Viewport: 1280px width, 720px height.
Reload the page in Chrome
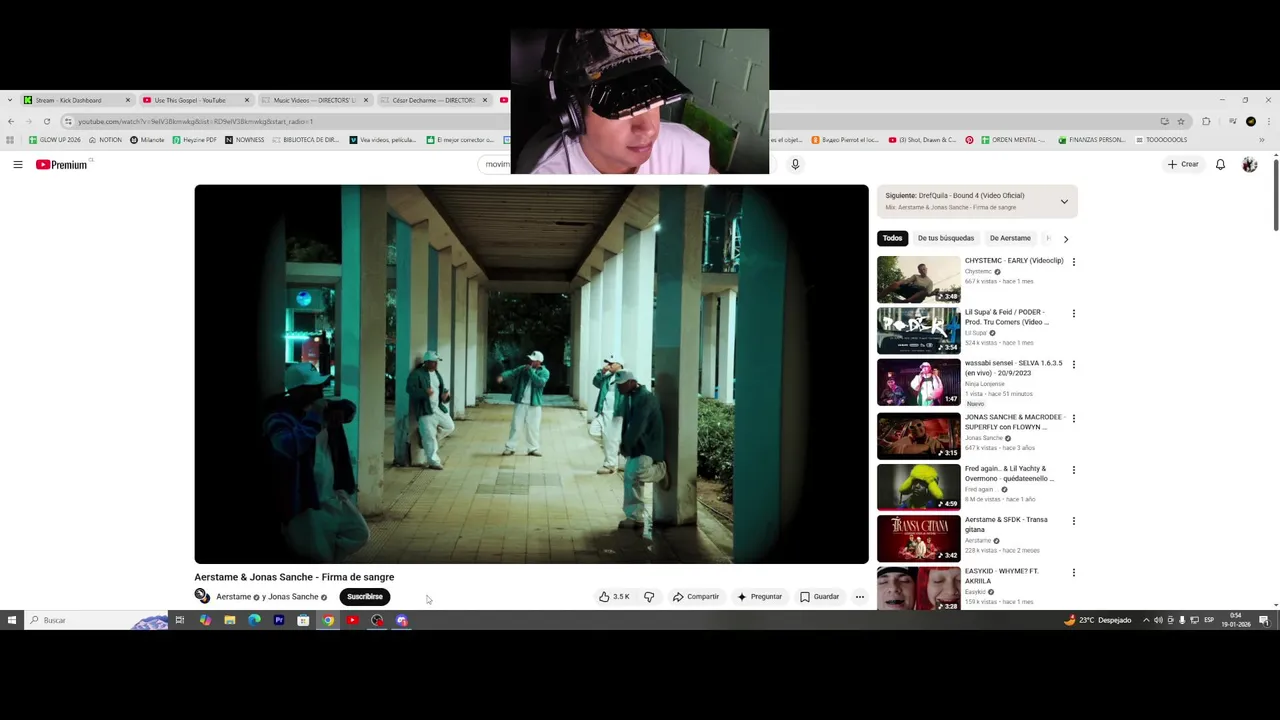(x=46, y=121)
